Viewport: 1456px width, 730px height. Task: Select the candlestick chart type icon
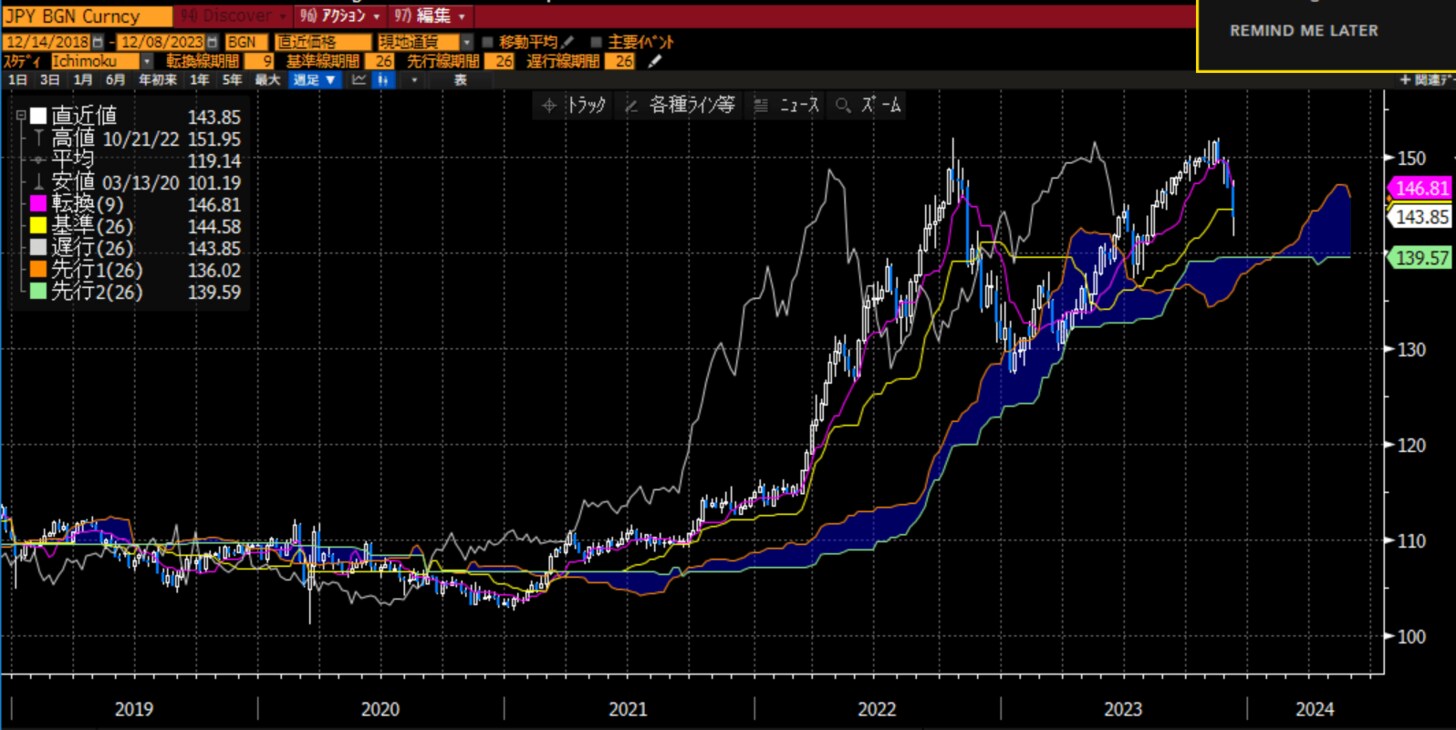click(x=382, y=80)
